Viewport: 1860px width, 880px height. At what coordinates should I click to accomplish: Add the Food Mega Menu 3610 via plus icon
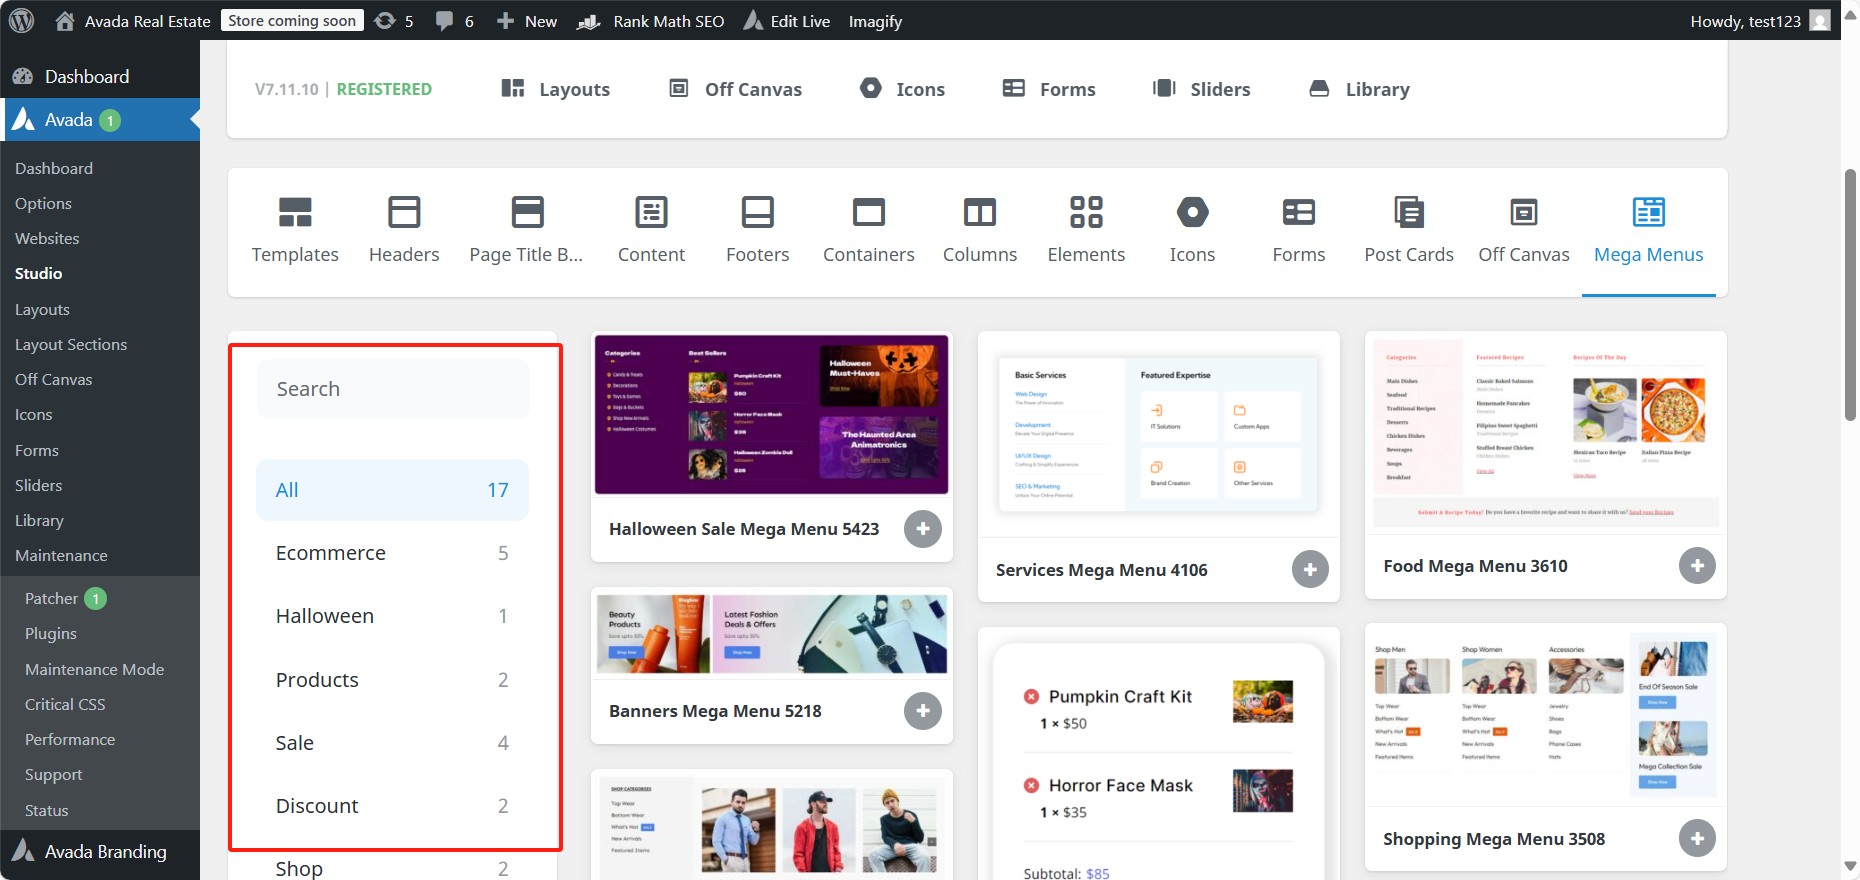coord(1696,566)
